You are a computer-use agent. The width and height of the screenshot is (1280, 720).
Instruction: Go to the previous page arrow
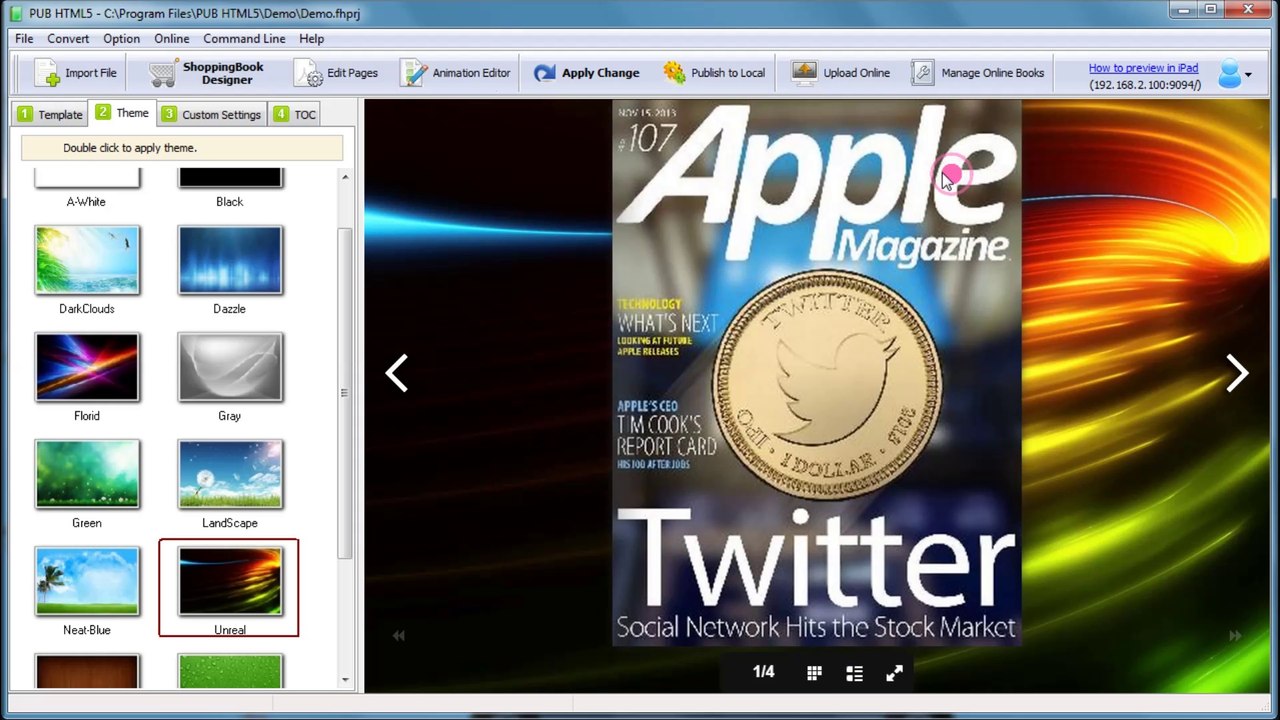(397, 373)
